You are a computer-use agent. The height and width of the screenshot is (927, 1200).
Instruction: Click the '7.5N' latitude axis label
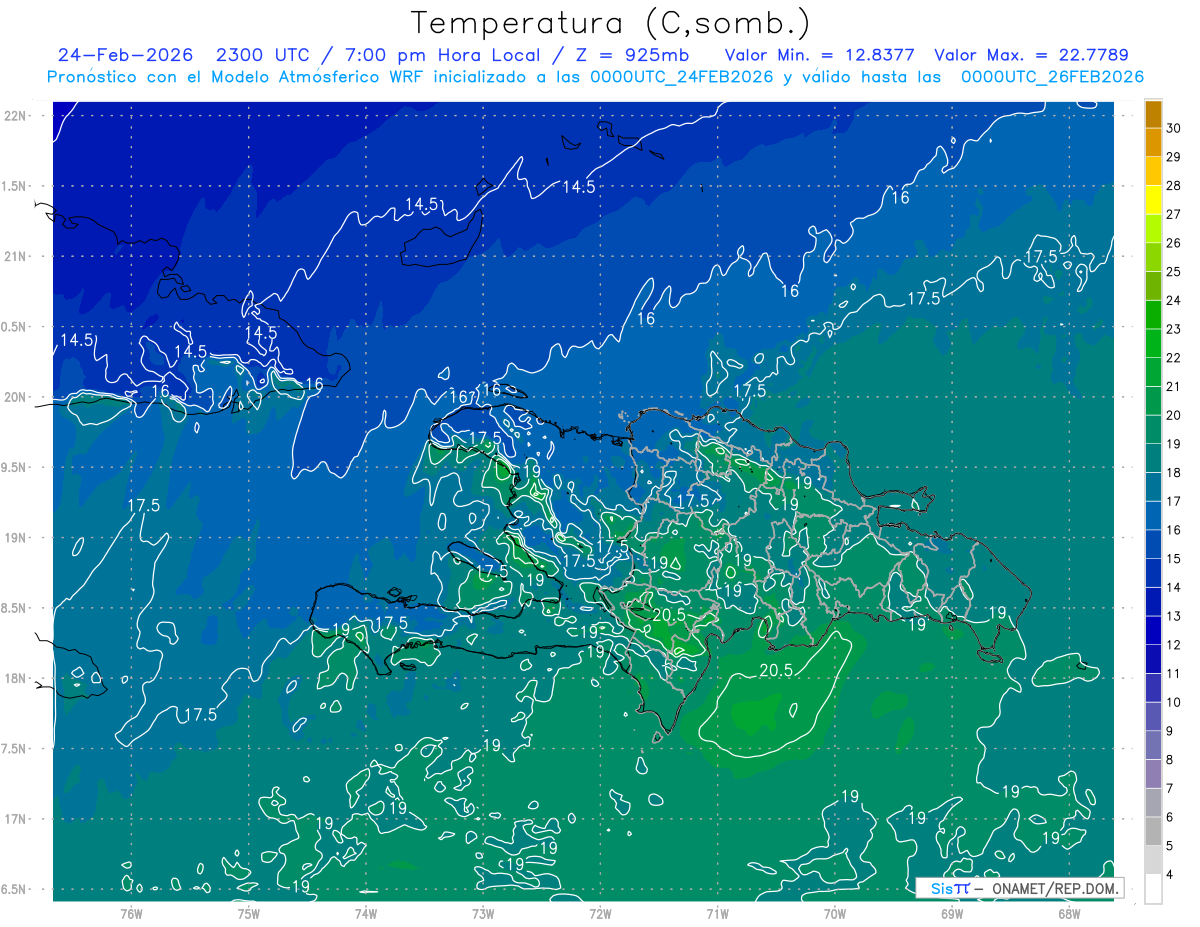13,749
